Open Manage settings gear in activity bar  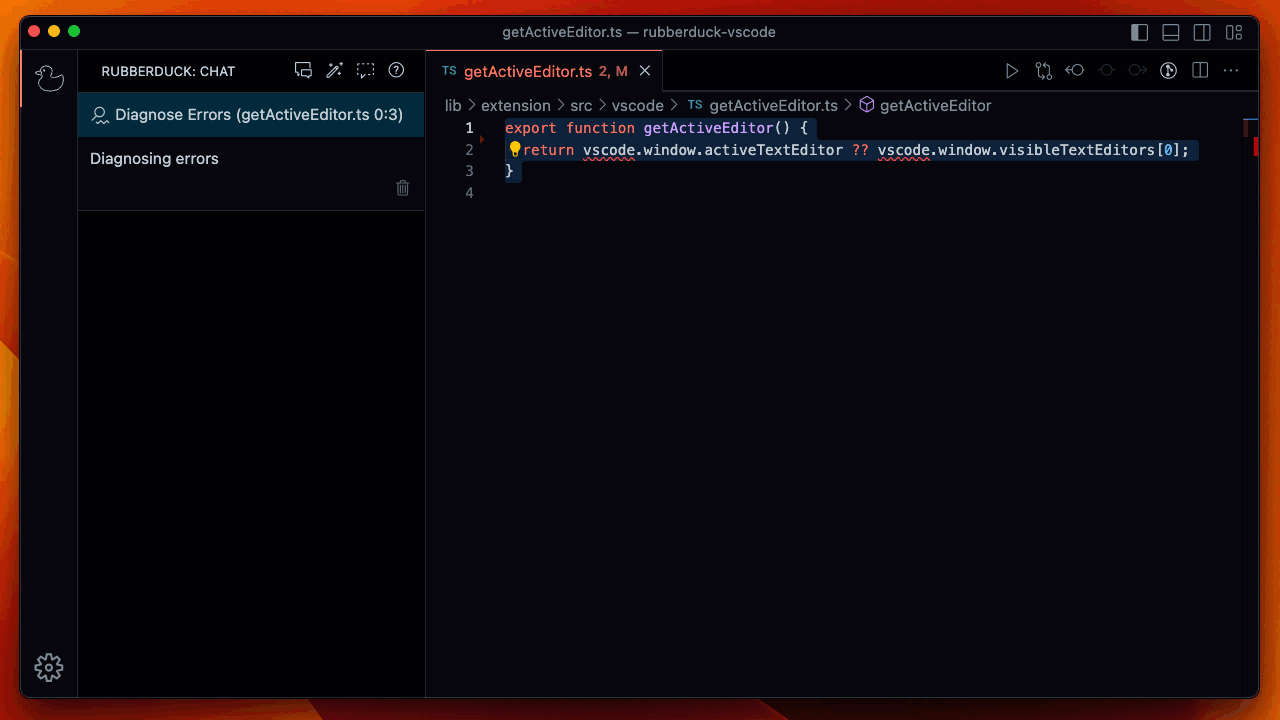(x=49, y=667)
